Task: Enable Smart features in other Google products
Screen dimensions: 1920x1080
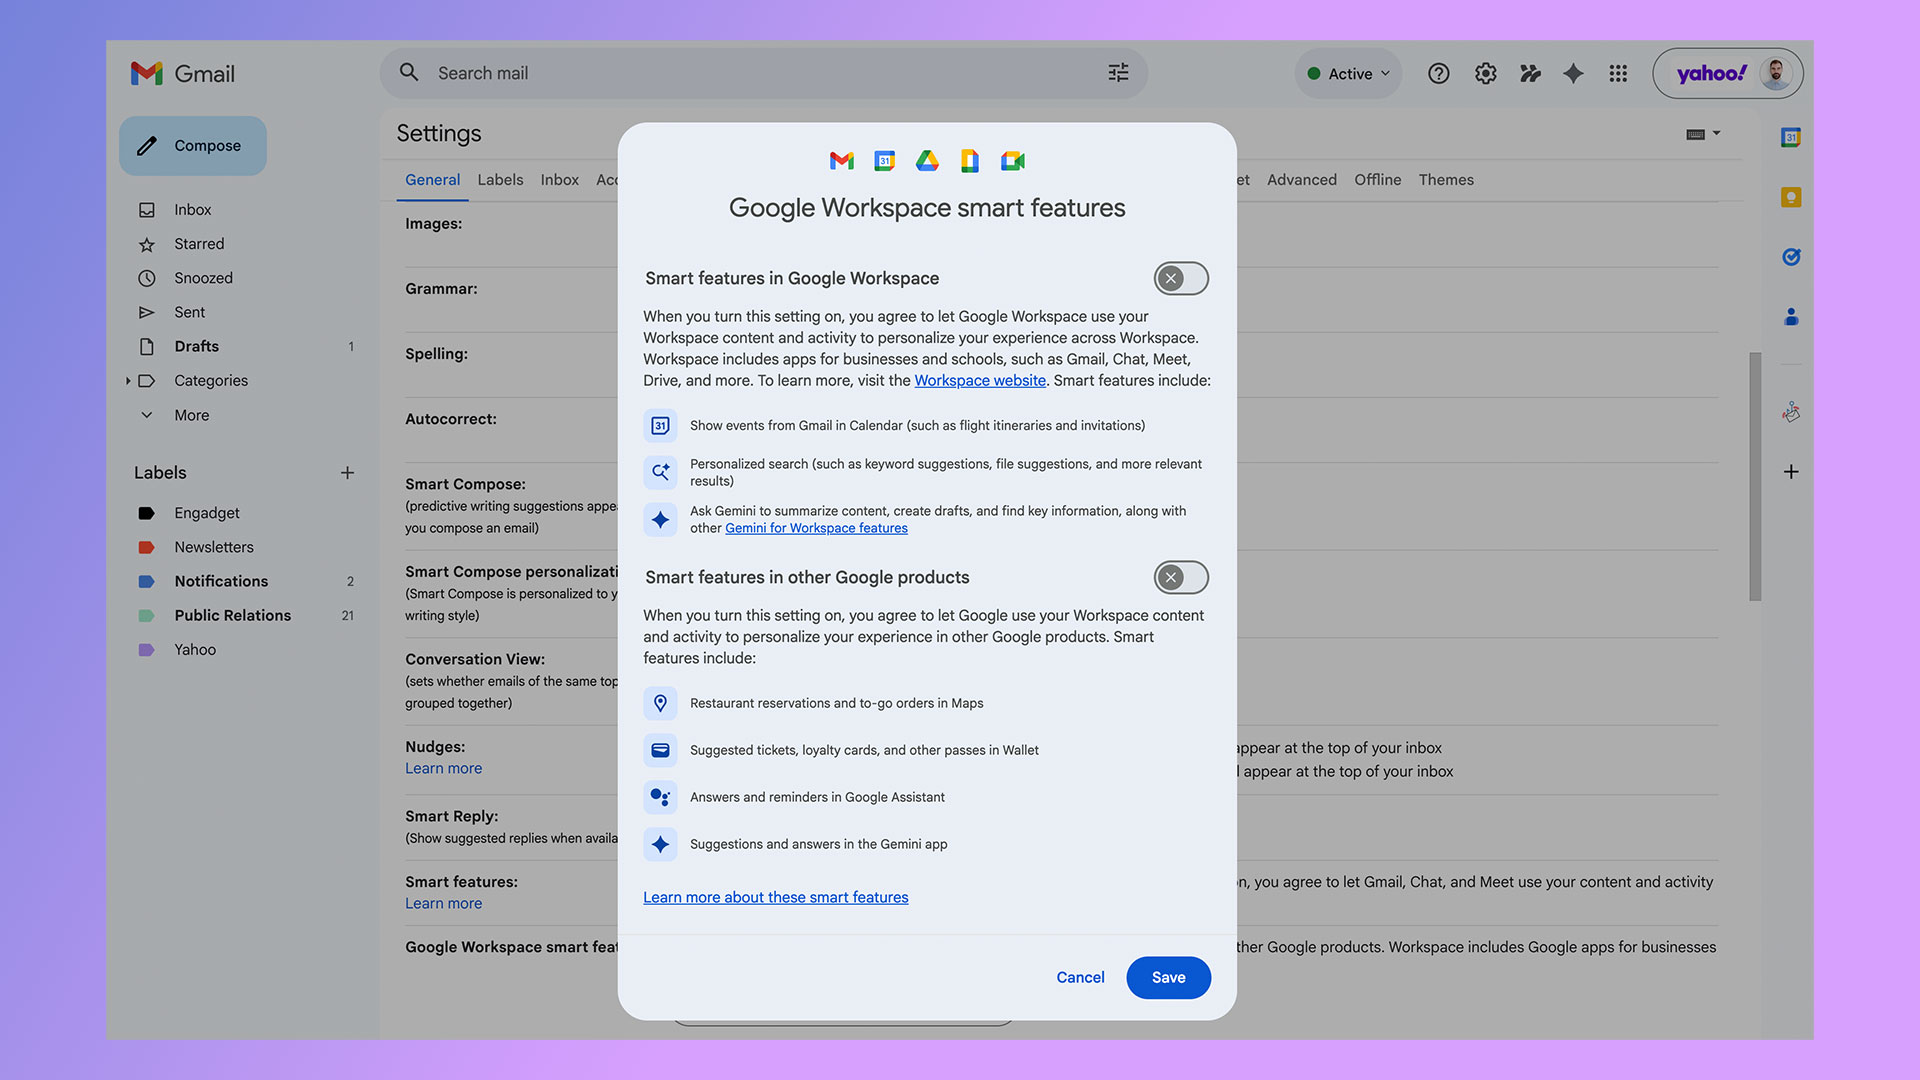Action: [1181, 578]
